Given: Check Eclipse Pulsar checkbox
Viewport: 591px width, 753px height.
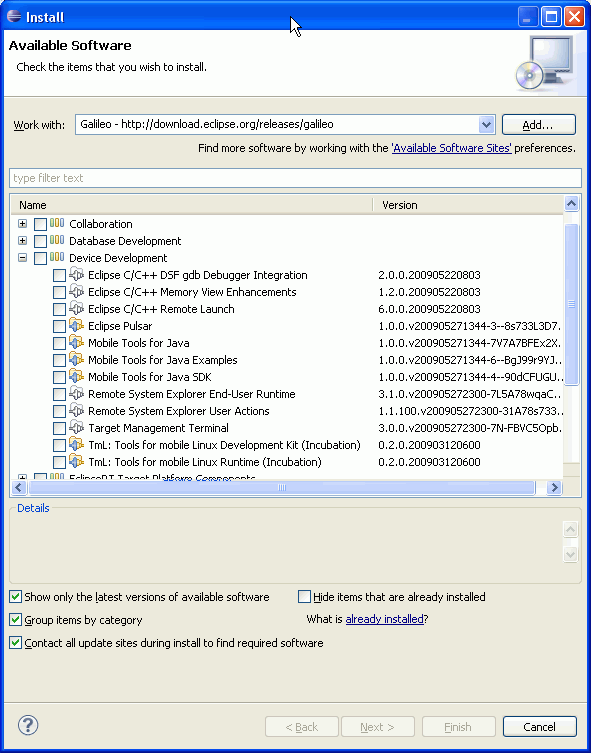Looking at the screenshot, I should pyautogui.click(x=59, y=327).
